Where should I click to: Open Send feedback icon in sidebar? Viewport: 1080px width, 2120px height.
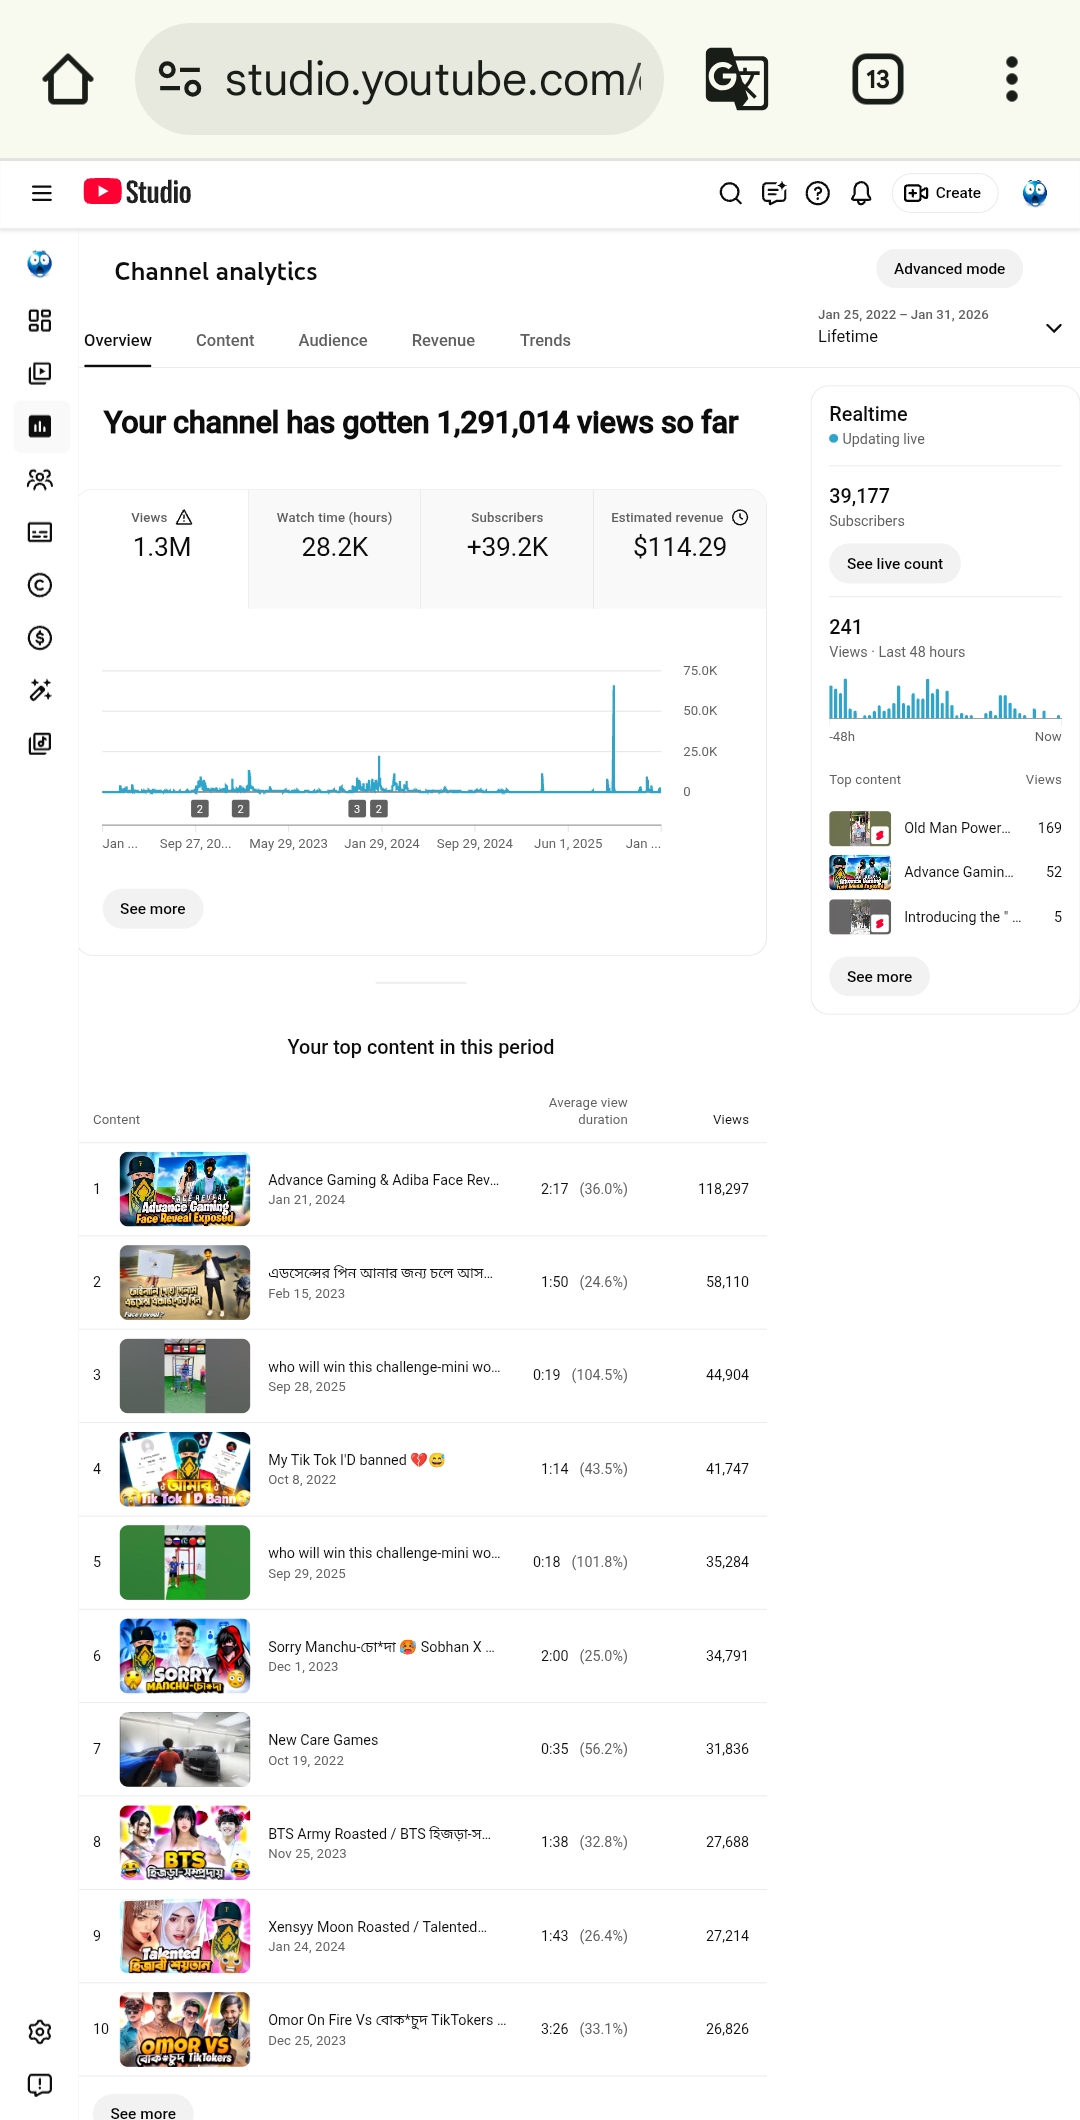point(40,2085)
